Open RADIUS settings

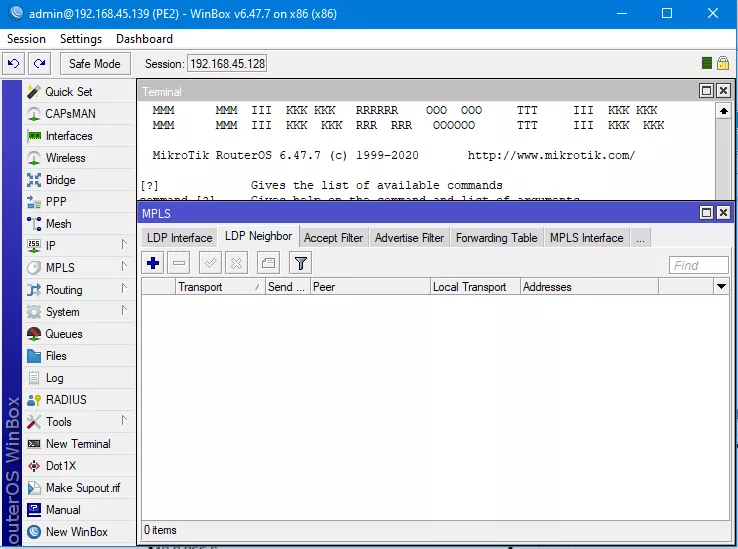tap(79, 400)
